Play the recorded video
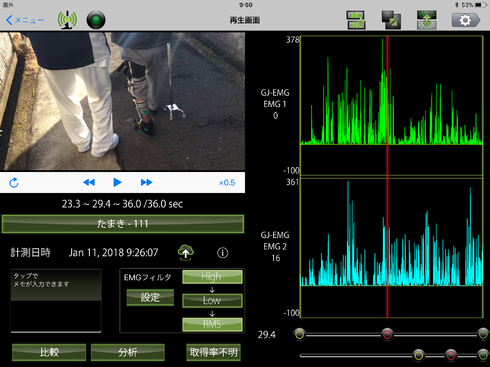The image size is (490, 367). pos(117,182)
